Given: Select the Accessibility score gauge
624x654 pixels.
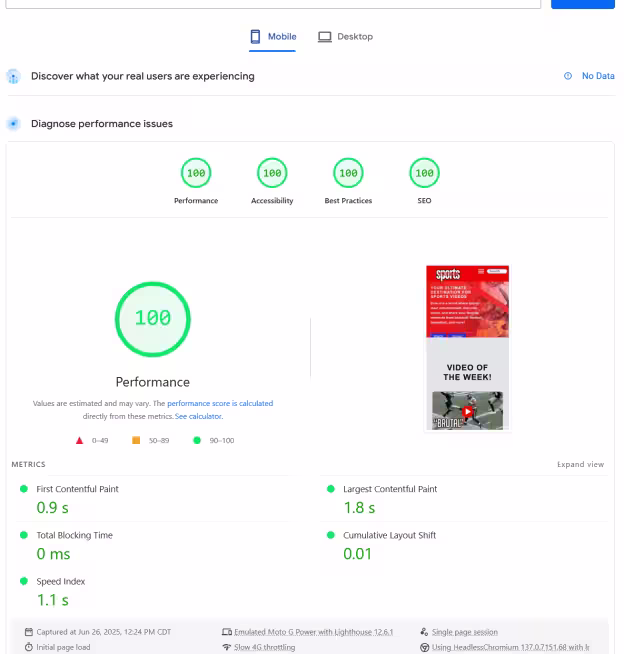Looking at the screenshot, I should [x=272, y=173].
